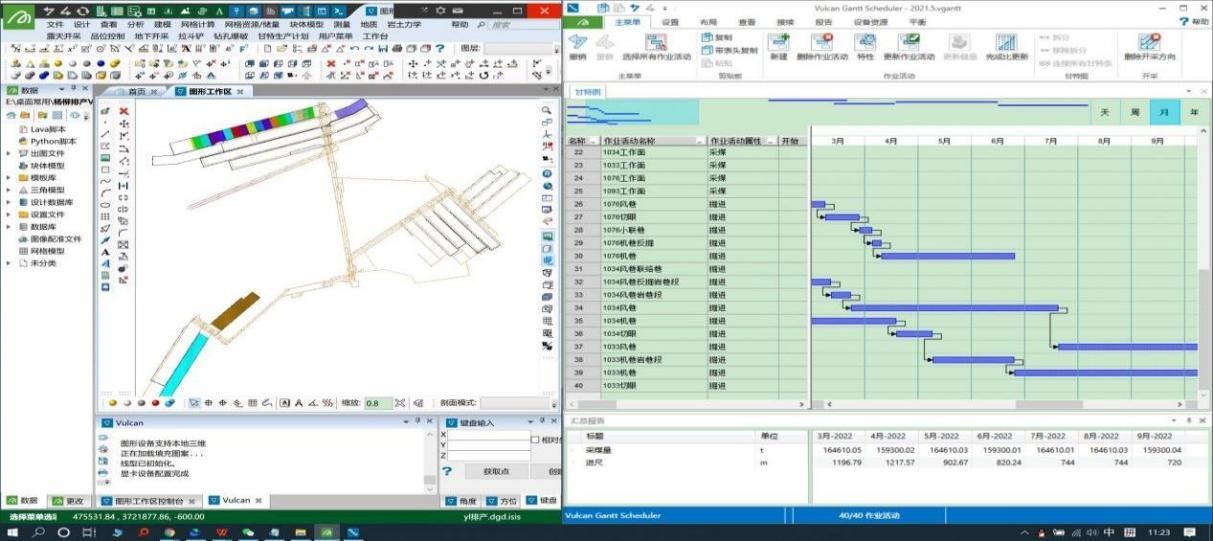Image resolution: width=1213 pixels, height=541 pixels.
Task: Click the Percent Complete Update icon
Action: [1005, 42]
